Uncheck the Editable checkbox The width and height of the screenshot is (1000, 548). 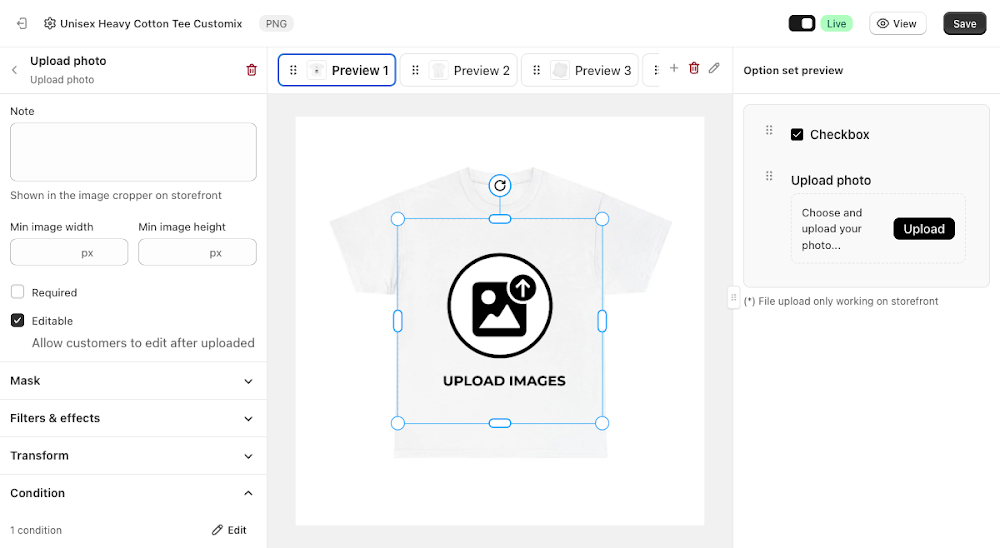[x=18, y=320]
